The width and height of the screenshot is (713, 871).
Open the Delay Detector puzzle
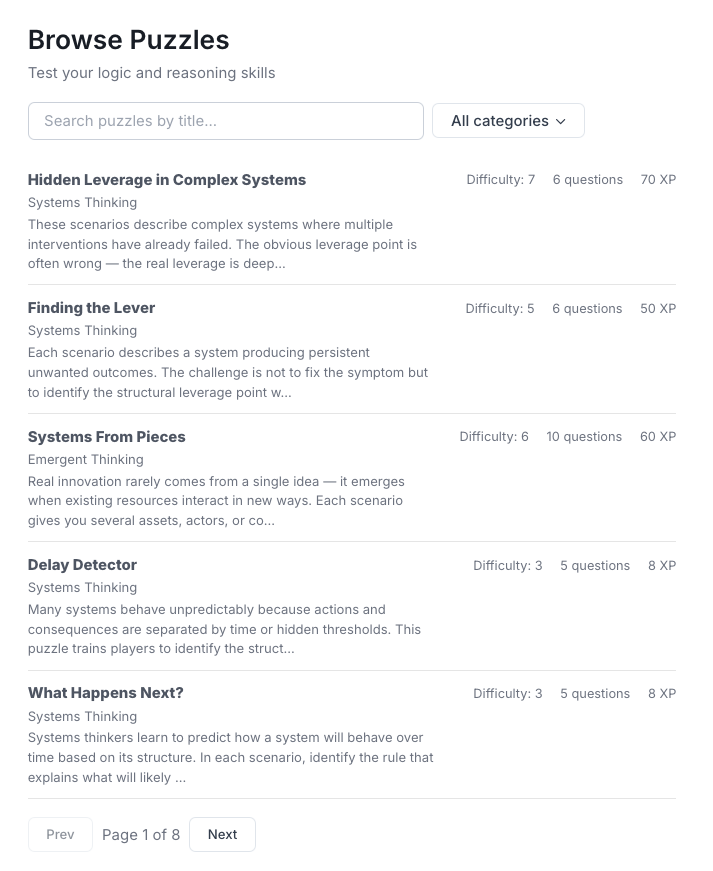[81, 564]
